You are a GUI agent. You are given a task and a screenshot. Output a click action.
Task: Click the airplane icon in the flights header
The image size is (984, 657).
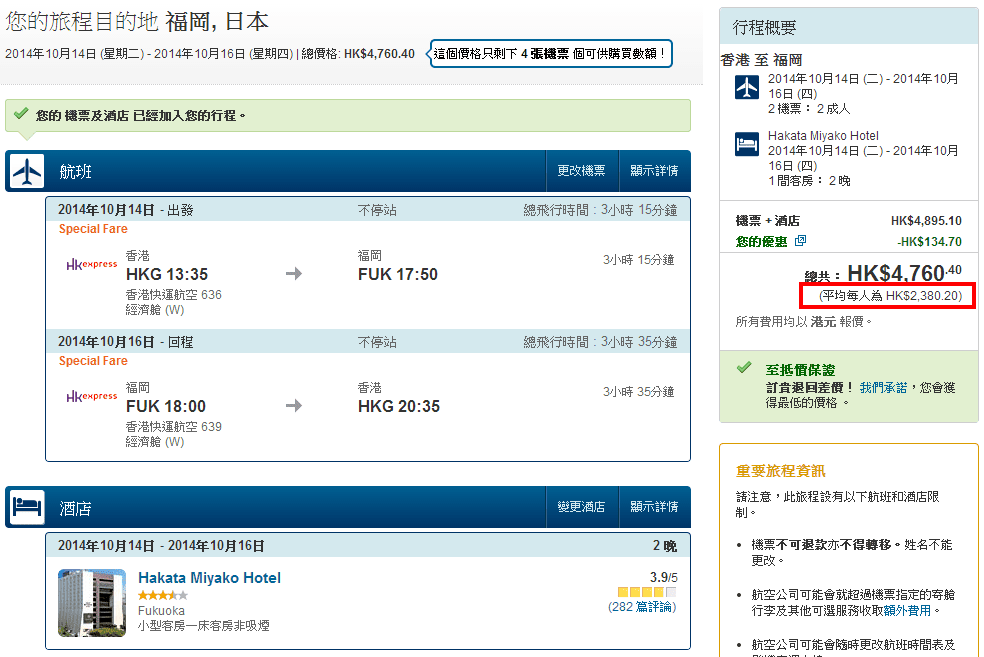tap(27, 172)
